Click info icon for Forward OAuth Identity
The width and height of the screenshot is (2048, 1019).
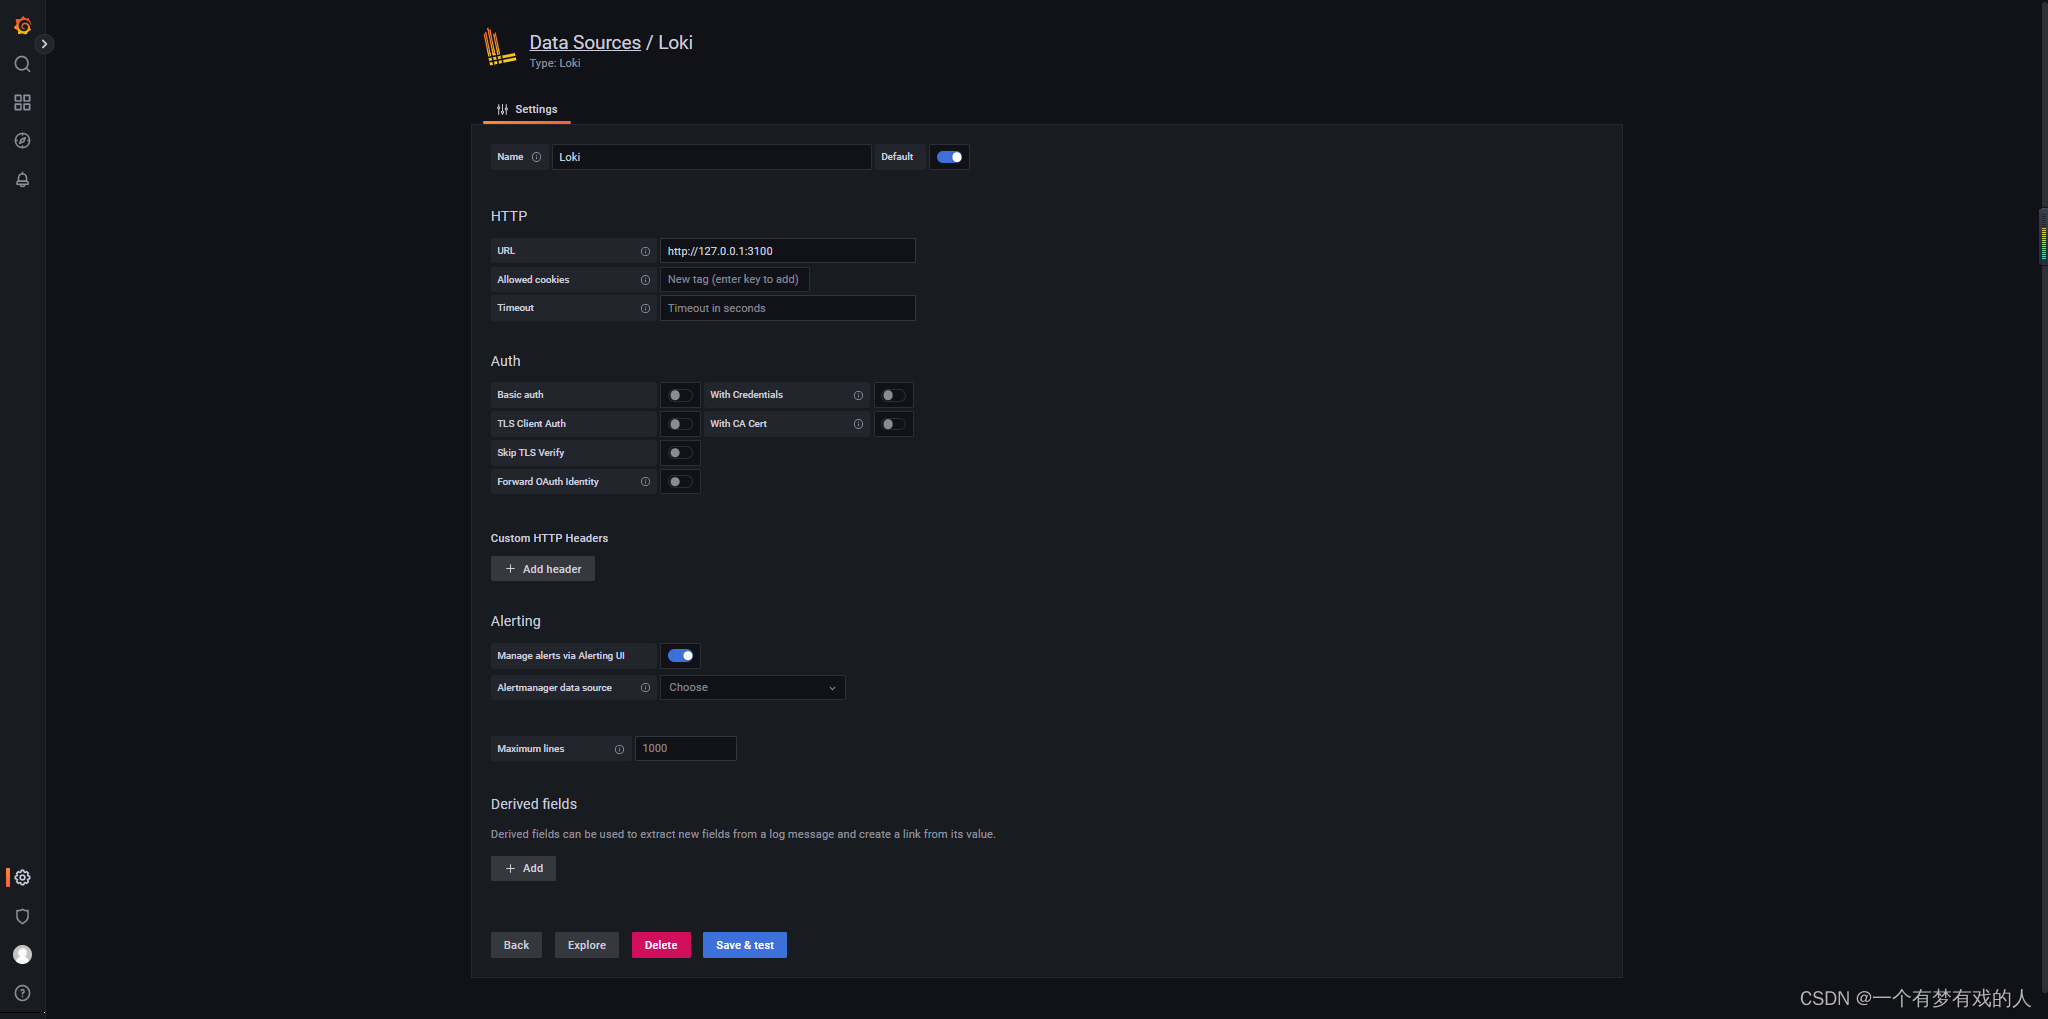pos(645,482)
